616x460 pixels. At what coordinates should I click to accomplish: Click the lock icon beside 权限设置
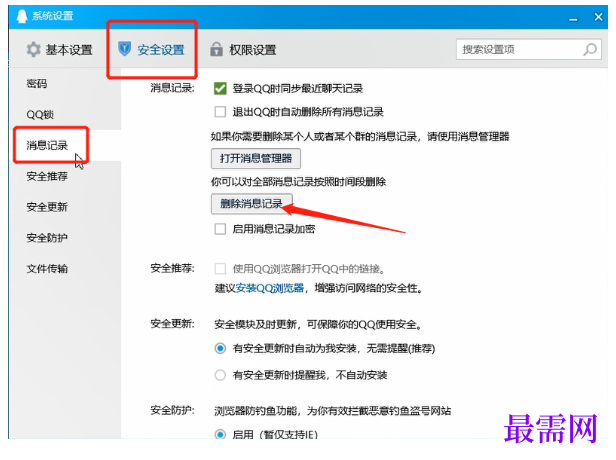(216, 49)
